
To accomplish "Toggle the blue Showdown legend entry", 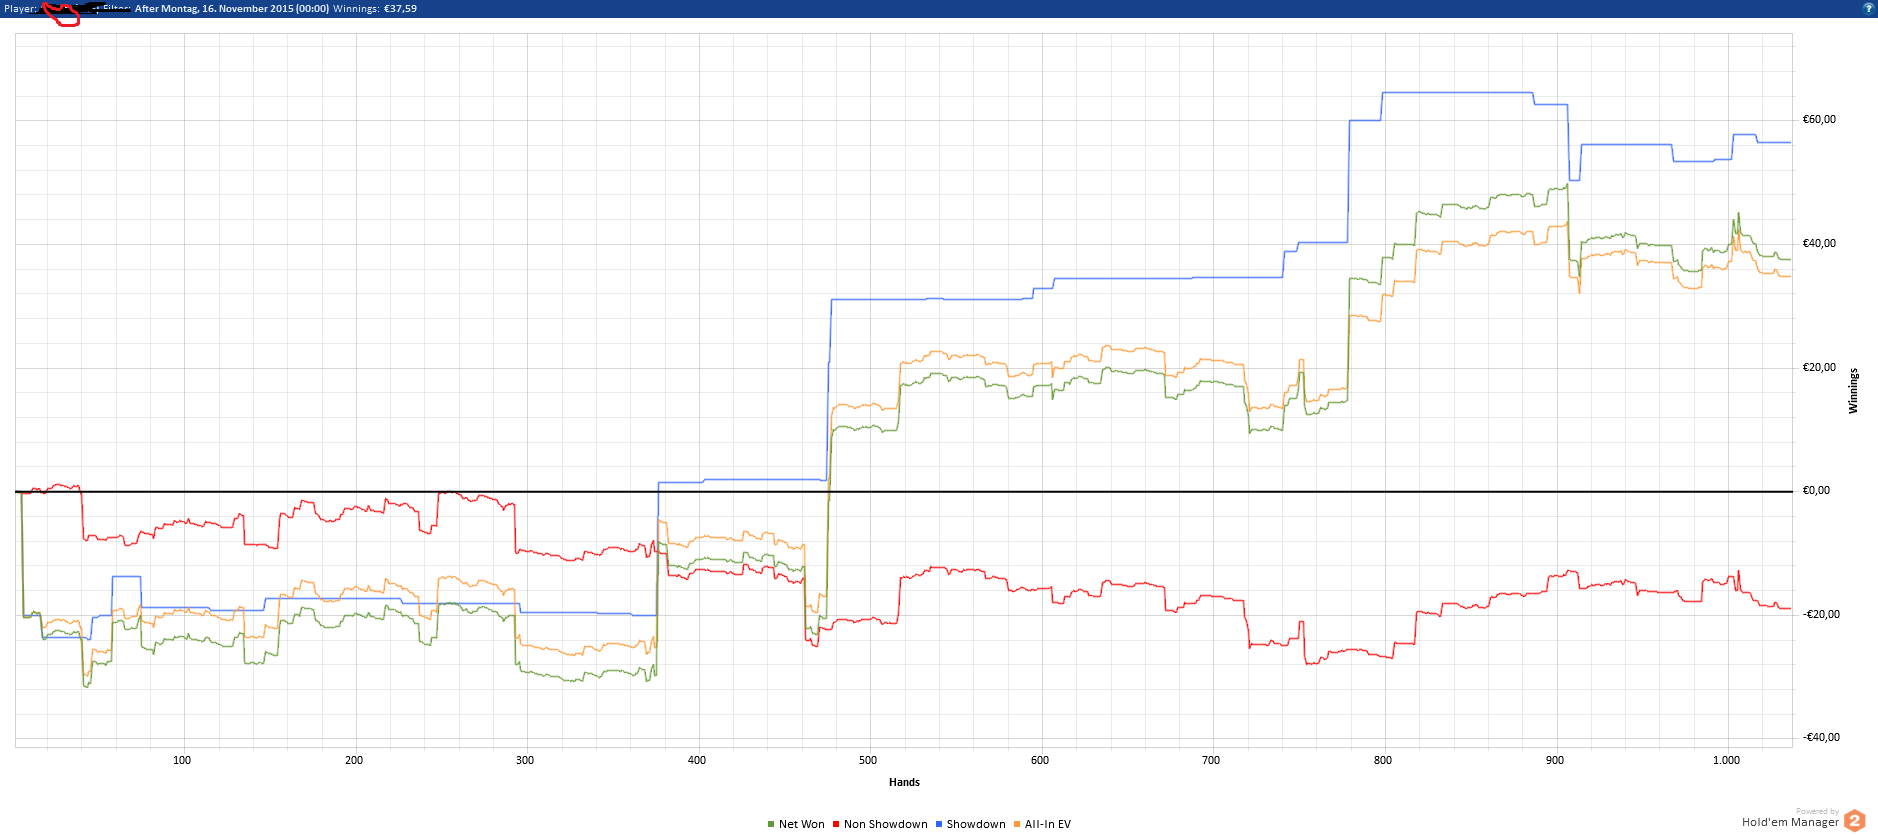I will coord(970,824).
